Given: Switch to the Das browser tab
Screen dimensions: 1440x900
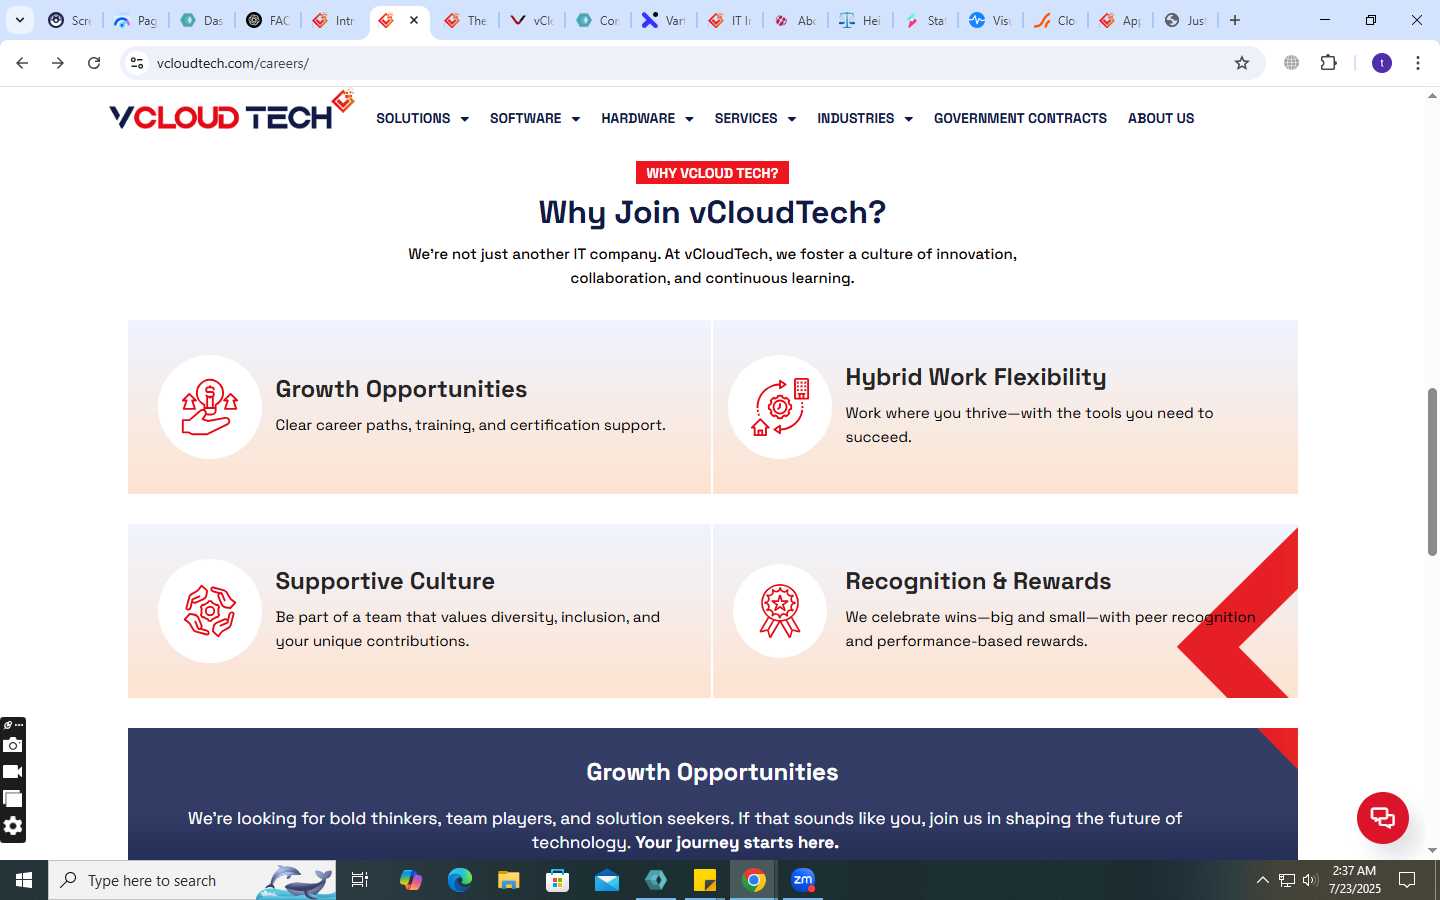Looking at the screenshot, I should tap(202, 20).
